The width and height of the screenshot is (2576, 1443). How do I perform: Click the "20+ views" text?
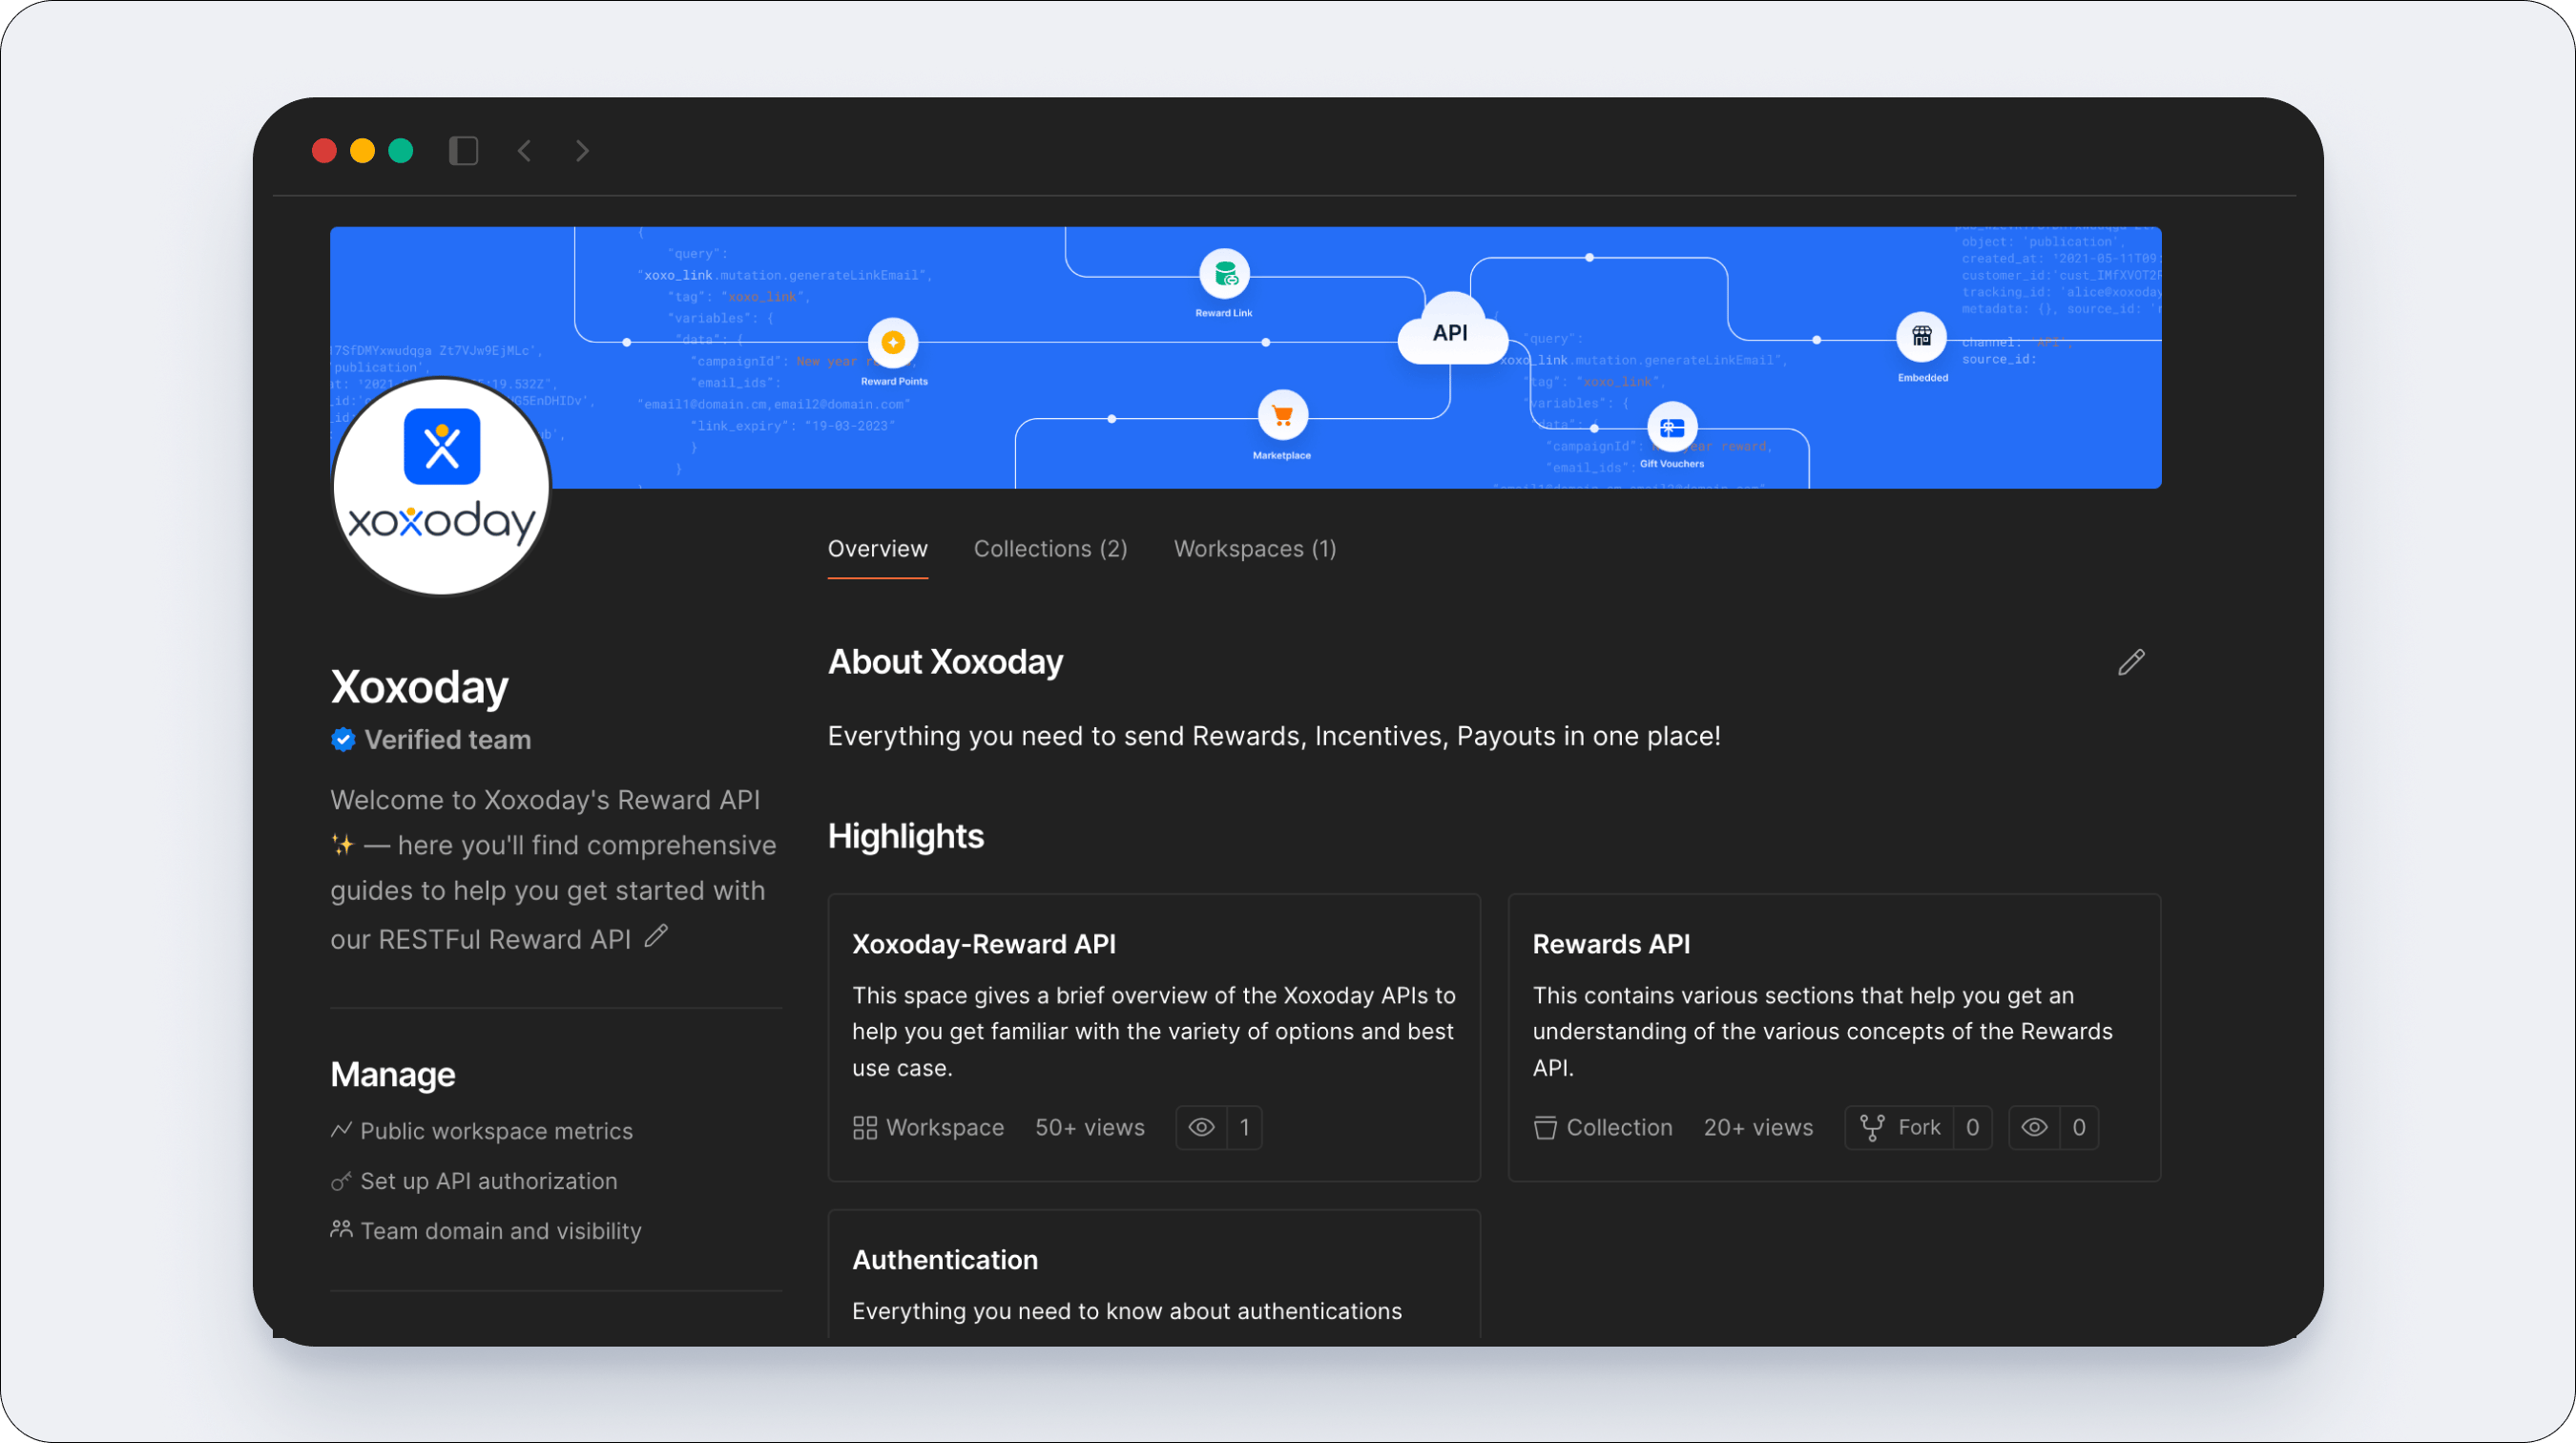click(1758, 1128)
